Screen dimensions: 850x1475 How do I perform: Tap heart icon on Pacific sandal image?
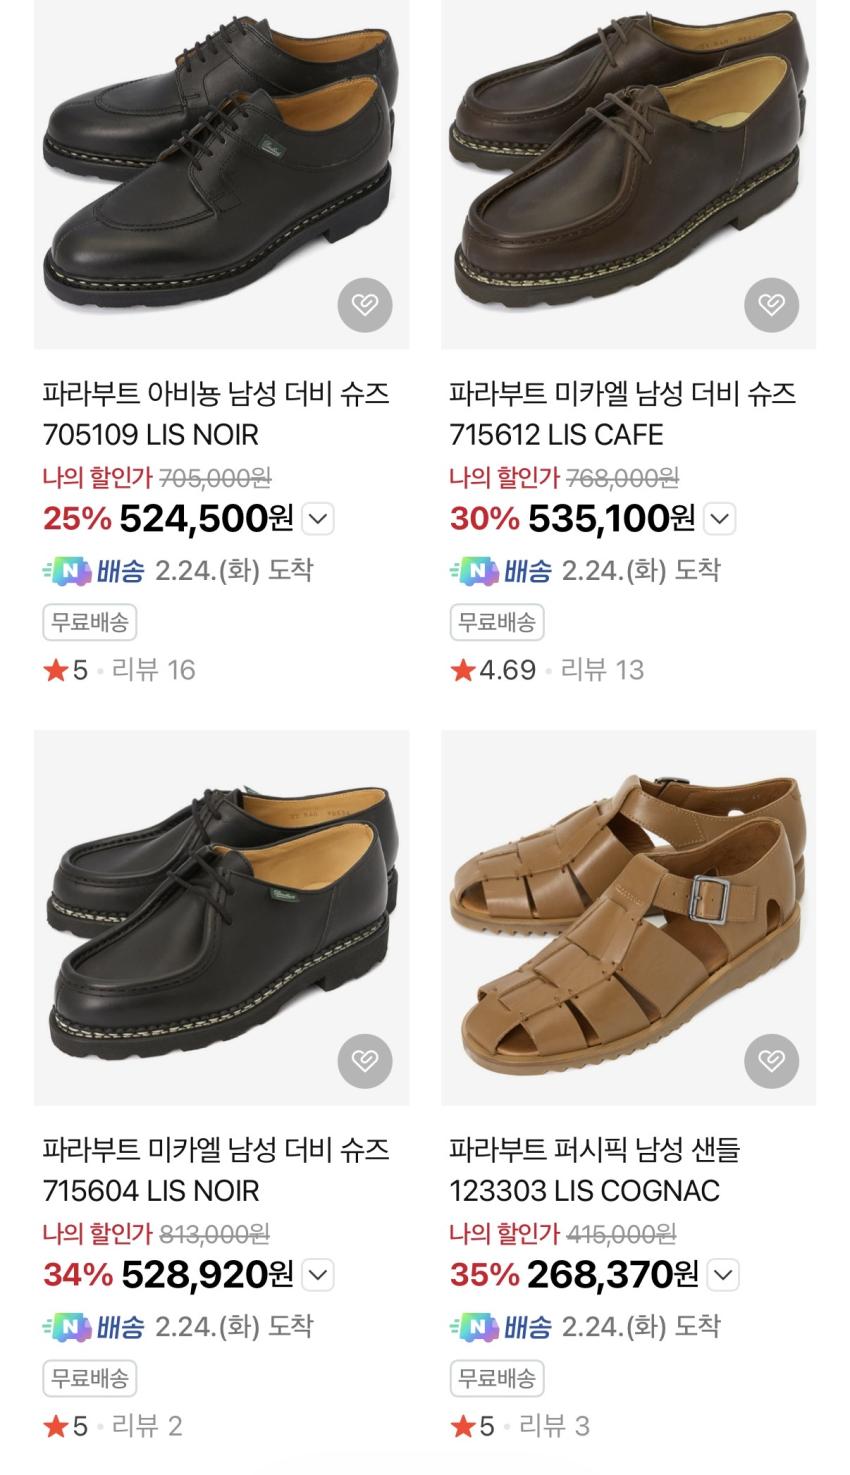771,1060
